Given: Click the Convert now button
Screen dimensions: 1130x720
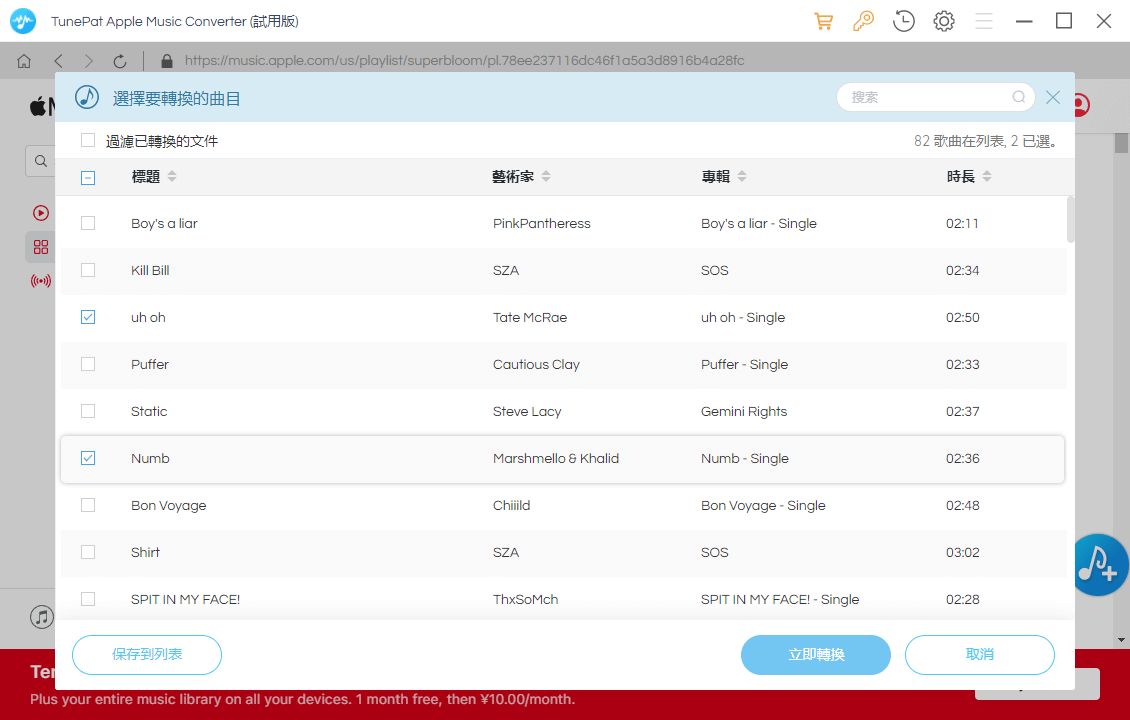Looking at the screenshot, I should 816,654.
